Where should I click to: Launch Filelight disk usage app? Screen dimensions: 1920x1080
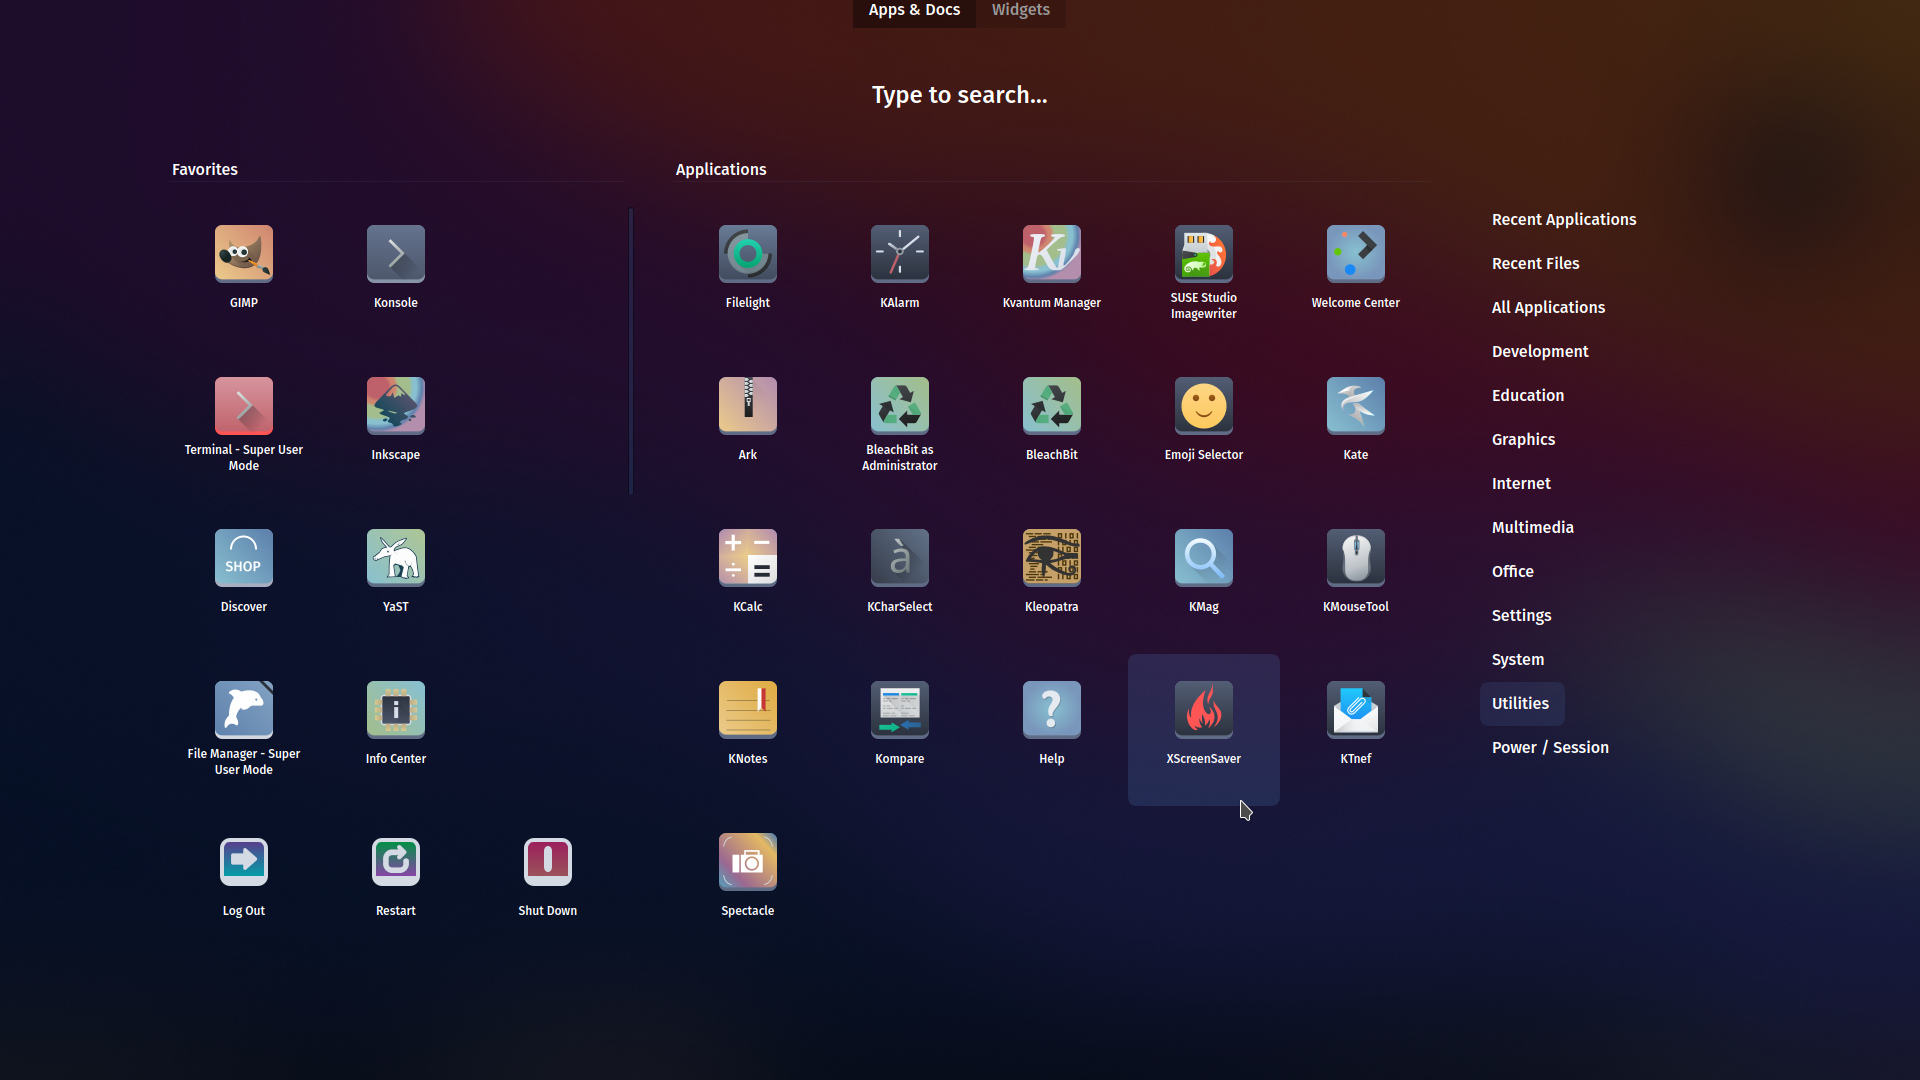coord(748,255)
